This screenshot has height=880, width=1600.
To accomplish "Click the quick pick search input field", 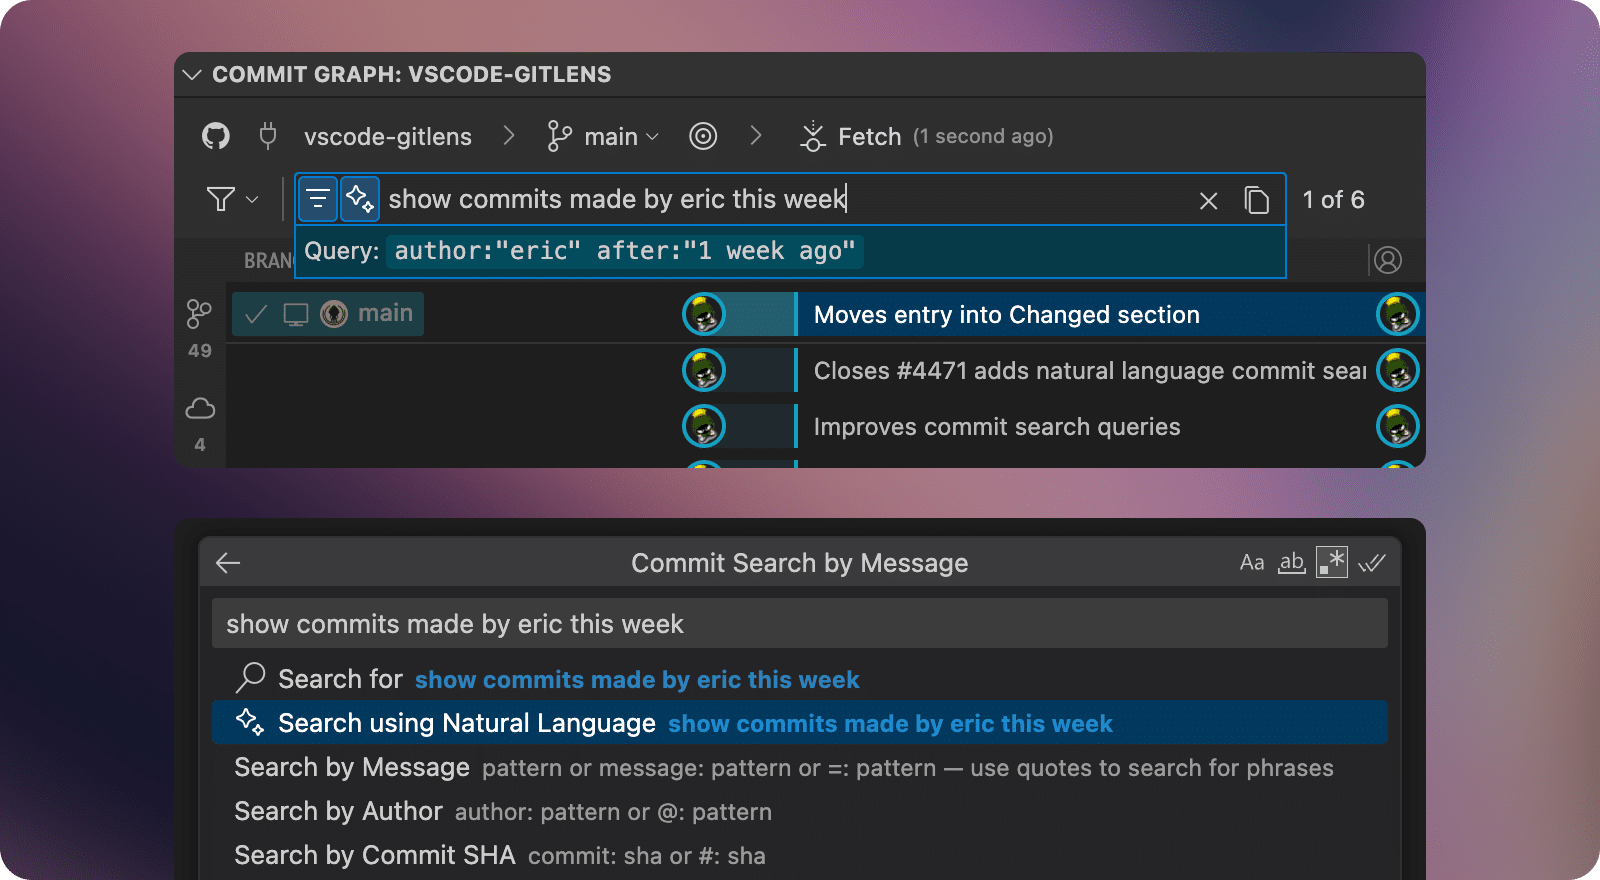I will [800, 623].
